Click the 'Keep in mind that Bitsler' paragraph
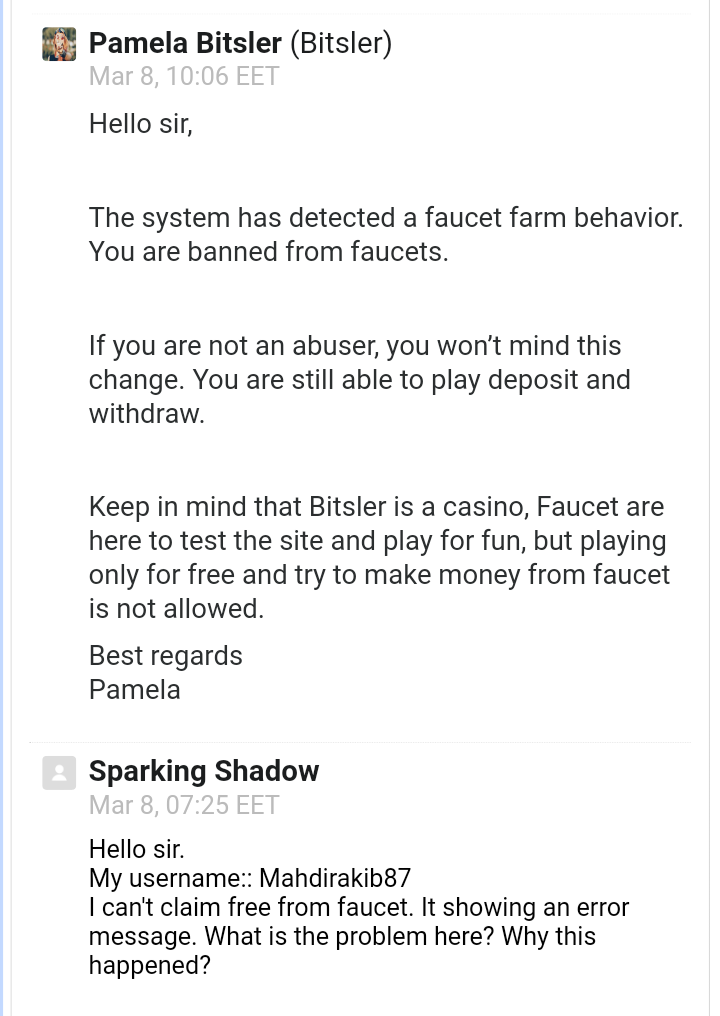The height and width of the screenshot is (1016, 720). [380, 558]
